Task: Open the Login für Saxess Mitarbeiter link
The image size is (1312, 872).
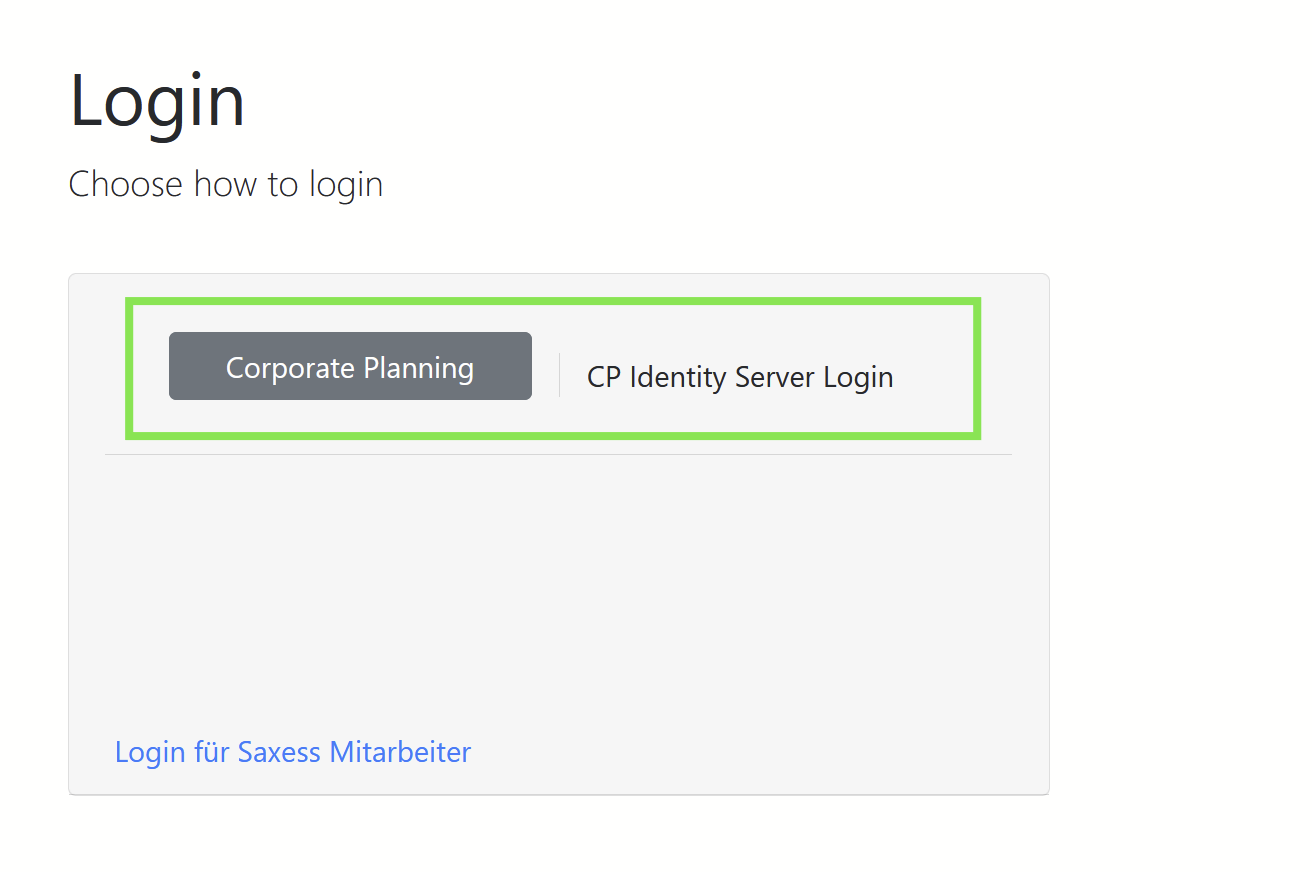Action: tap(292, 752)
